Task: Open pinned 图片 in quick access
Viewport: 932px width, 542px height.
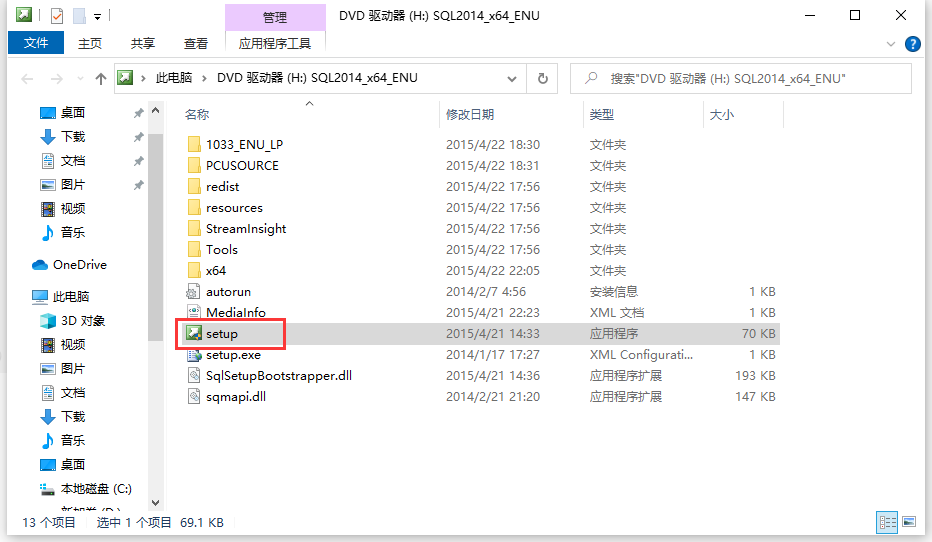Action: (x=73, y=185)
